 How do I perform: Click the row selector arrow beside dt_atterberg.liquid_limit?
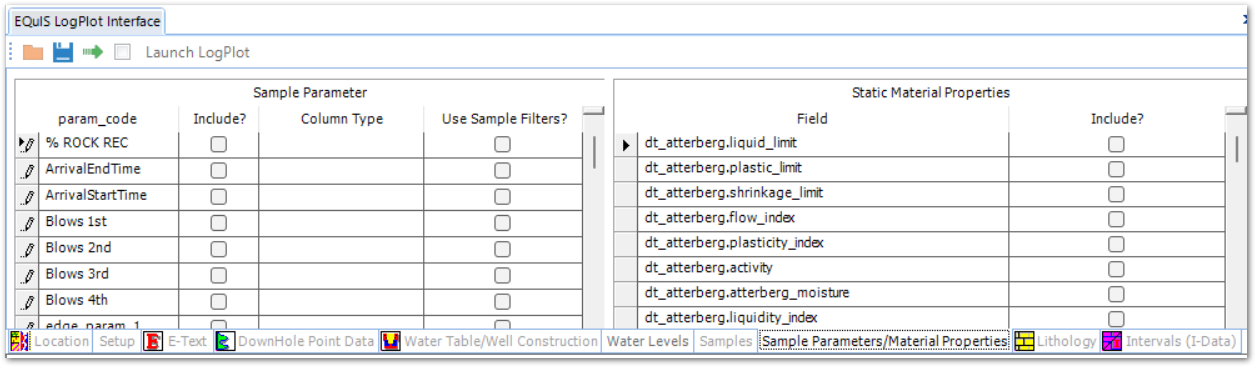pos(626,144)
